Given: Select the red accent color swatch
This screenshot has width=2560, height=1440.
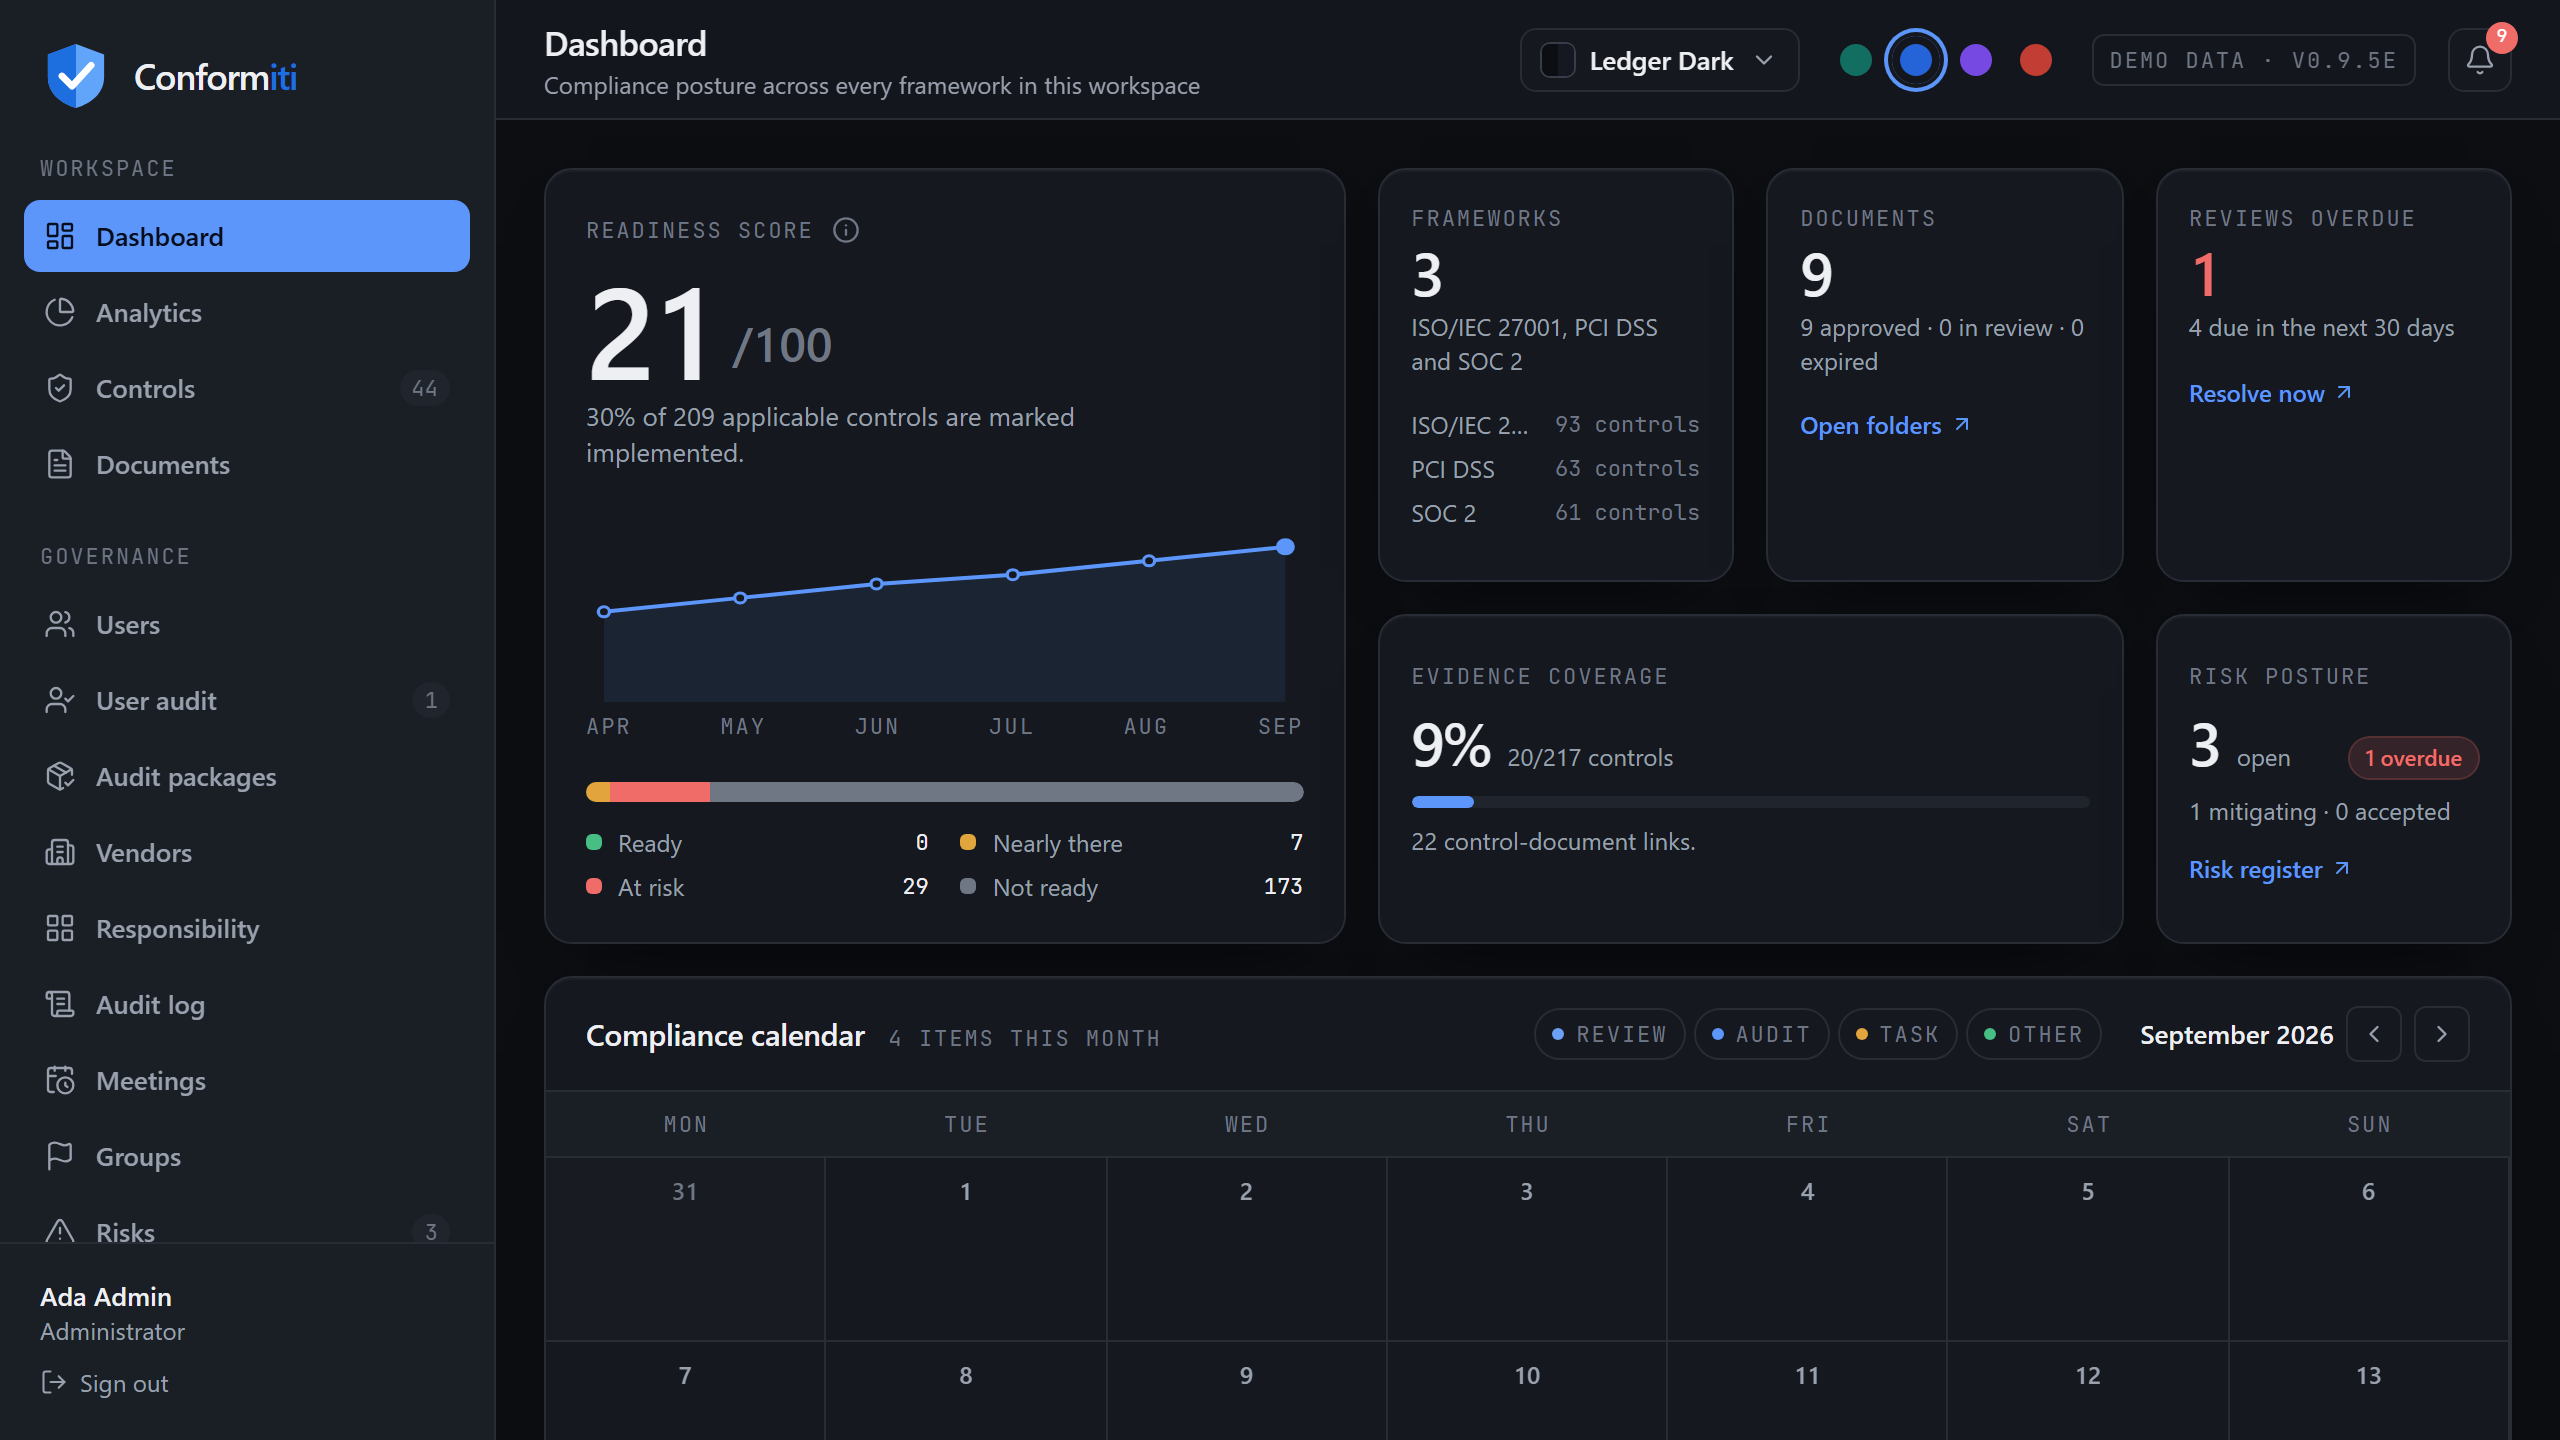Looking at the screenshot, I should point(2036,60).
